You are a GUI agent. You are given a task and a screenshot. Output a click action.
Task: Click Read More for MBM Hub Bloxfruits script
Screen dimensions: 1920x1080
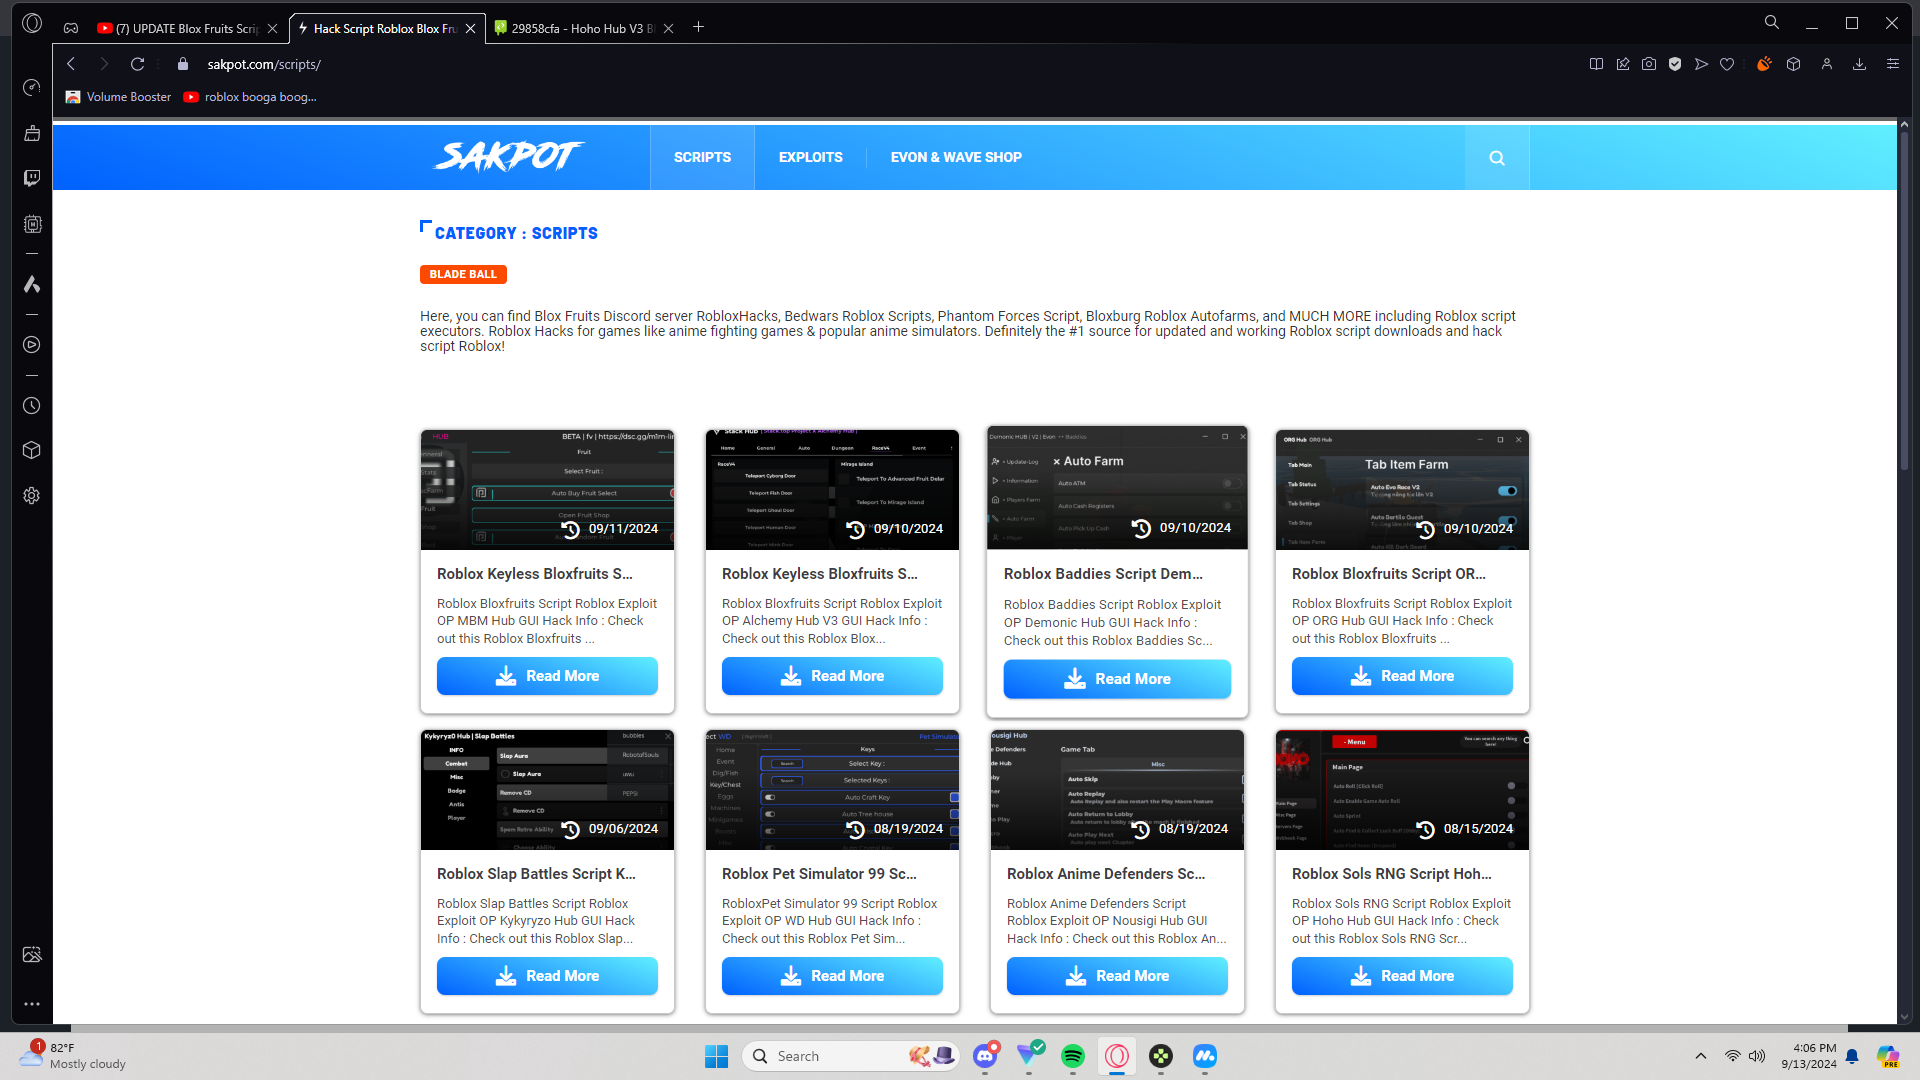pyautogui.click(x=547, y=676)
